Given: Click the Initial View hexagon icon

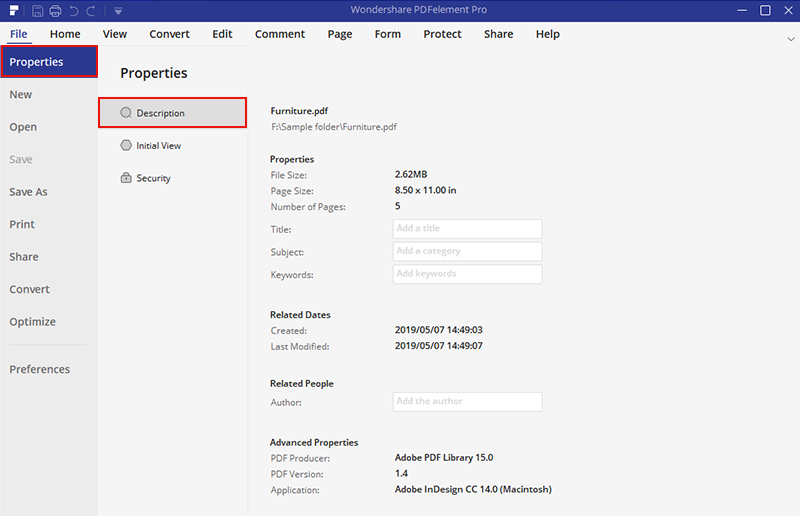Looking at the screenshot, I should click(126, 145).
